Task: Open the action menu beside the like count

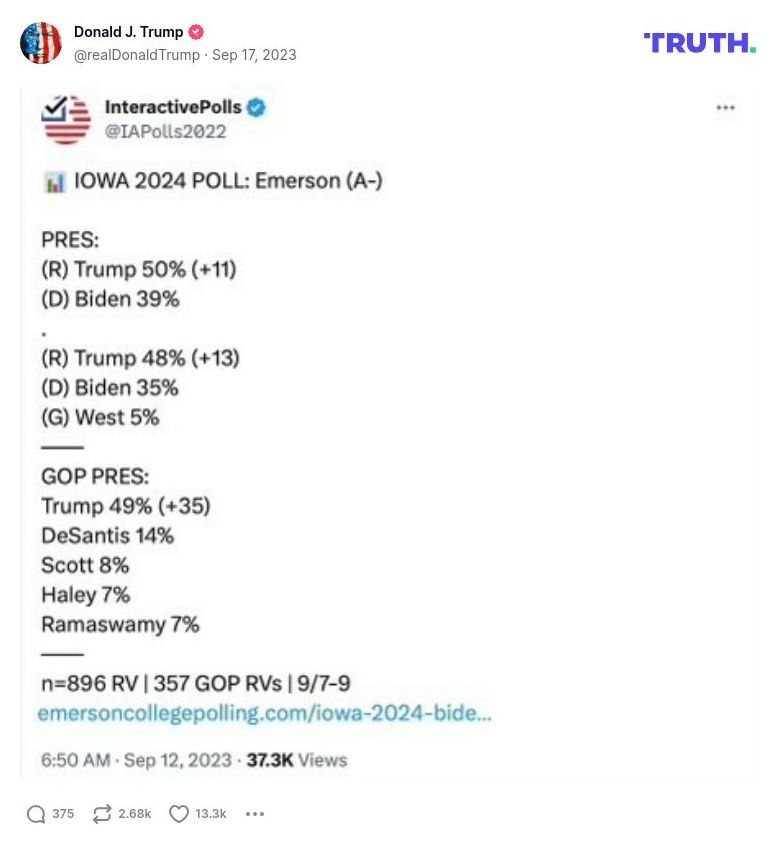Action: (x=254, y=814)
